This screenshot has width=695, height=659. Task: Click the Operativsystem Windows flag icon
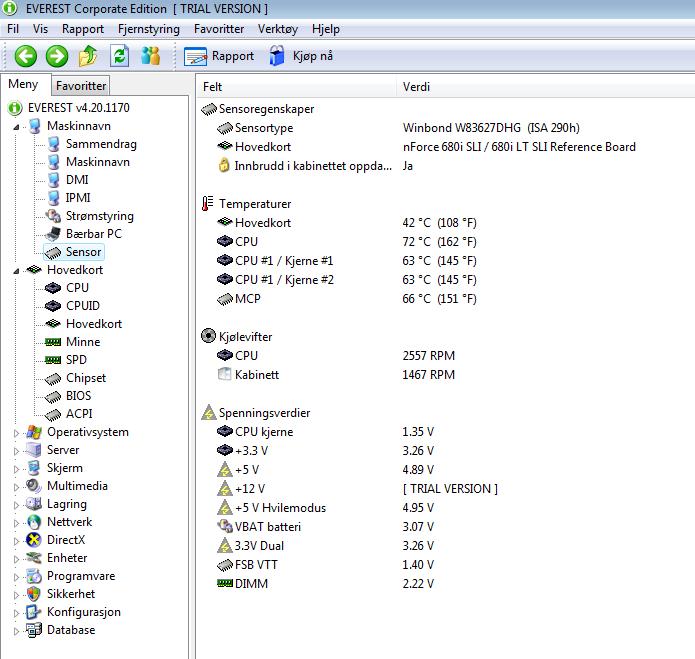click(34, 432)
